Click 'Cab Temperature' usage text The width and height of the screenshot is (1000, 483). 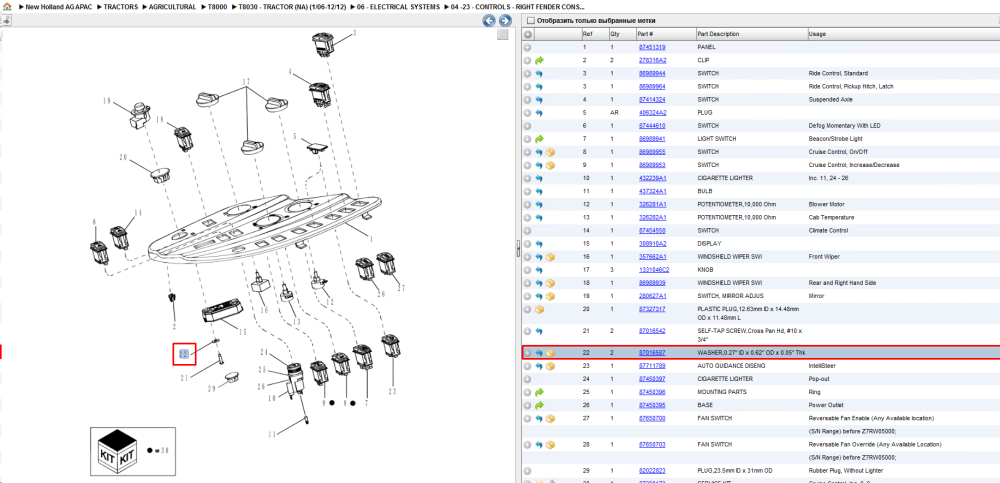click(x=829, y=218)
